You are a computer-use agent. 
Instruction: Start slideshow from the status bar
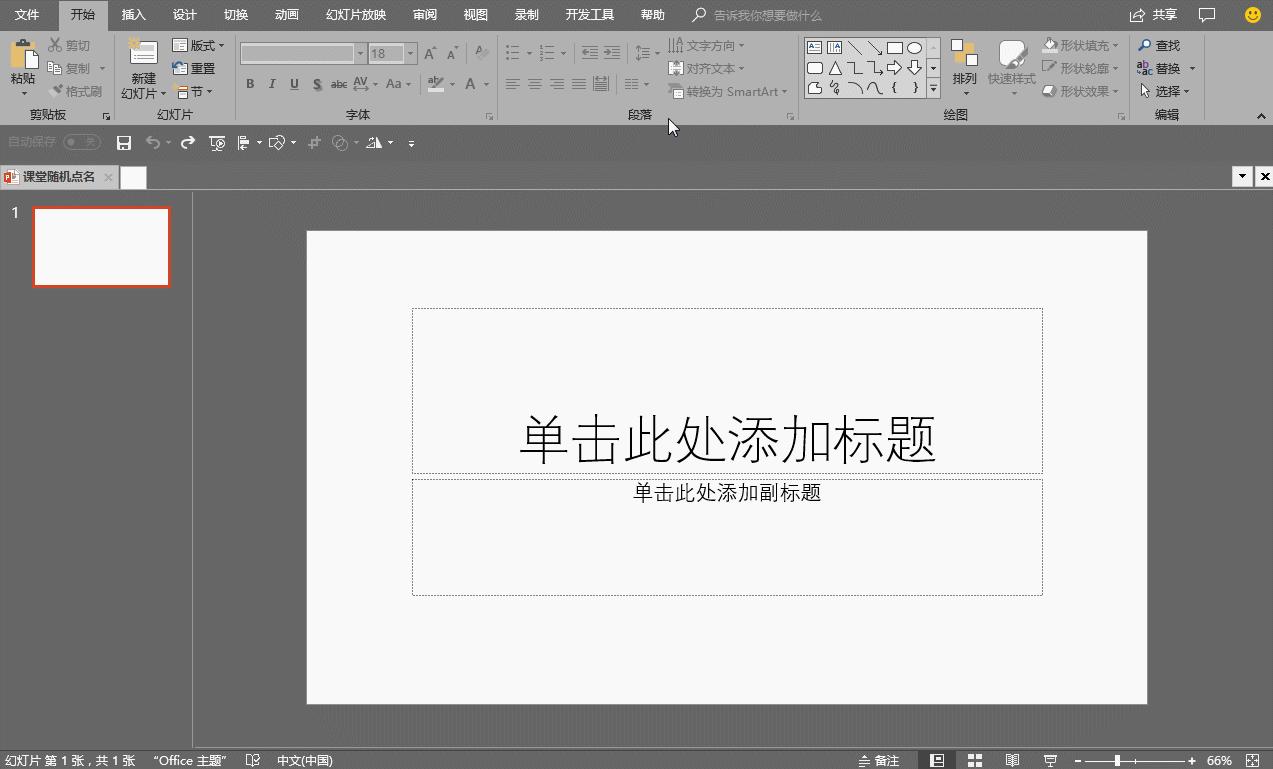pyautogui.click(x=1049, y=760)
